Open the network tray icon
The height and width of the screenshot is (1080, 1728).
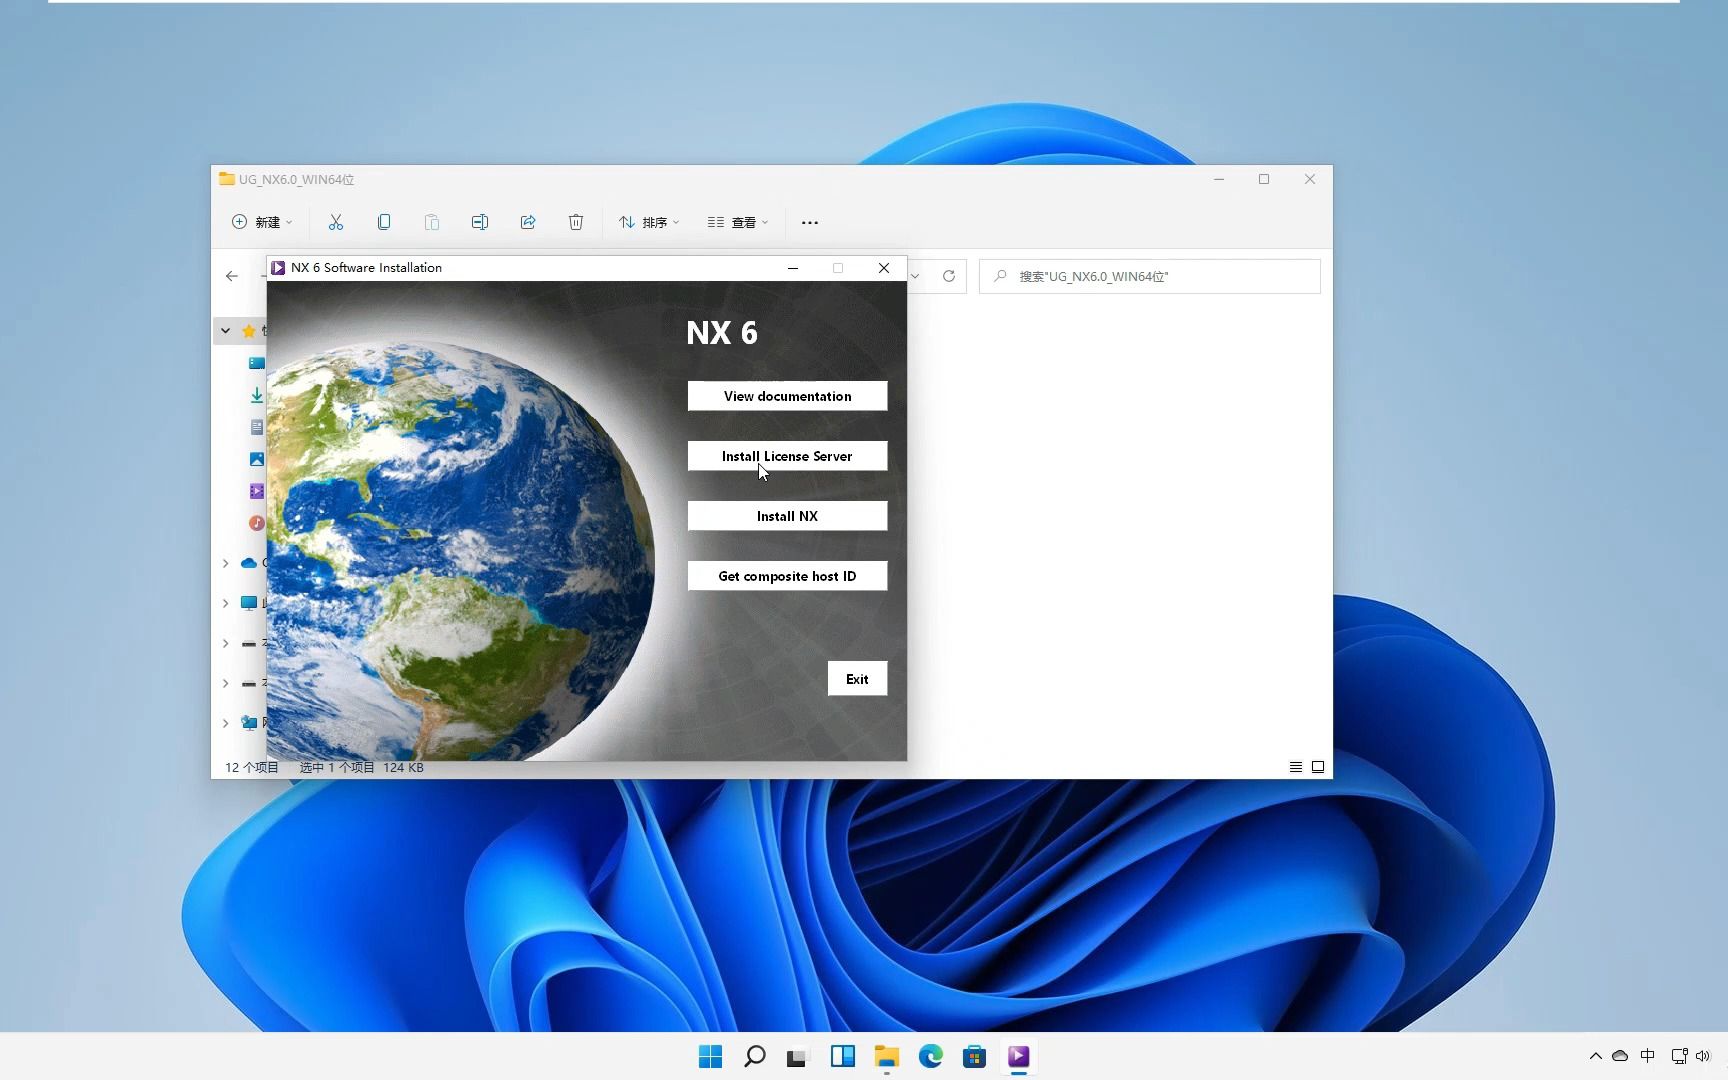tap(1680, 1056)
